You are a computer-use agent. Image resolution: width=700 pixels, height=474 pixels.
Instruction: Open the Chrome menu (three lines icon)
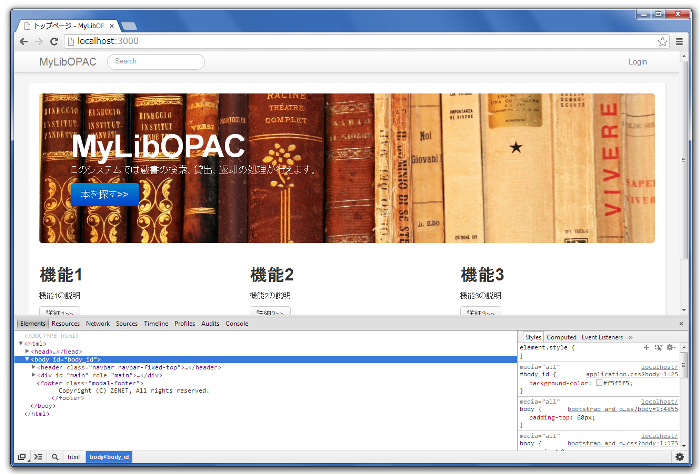point(679,42)
